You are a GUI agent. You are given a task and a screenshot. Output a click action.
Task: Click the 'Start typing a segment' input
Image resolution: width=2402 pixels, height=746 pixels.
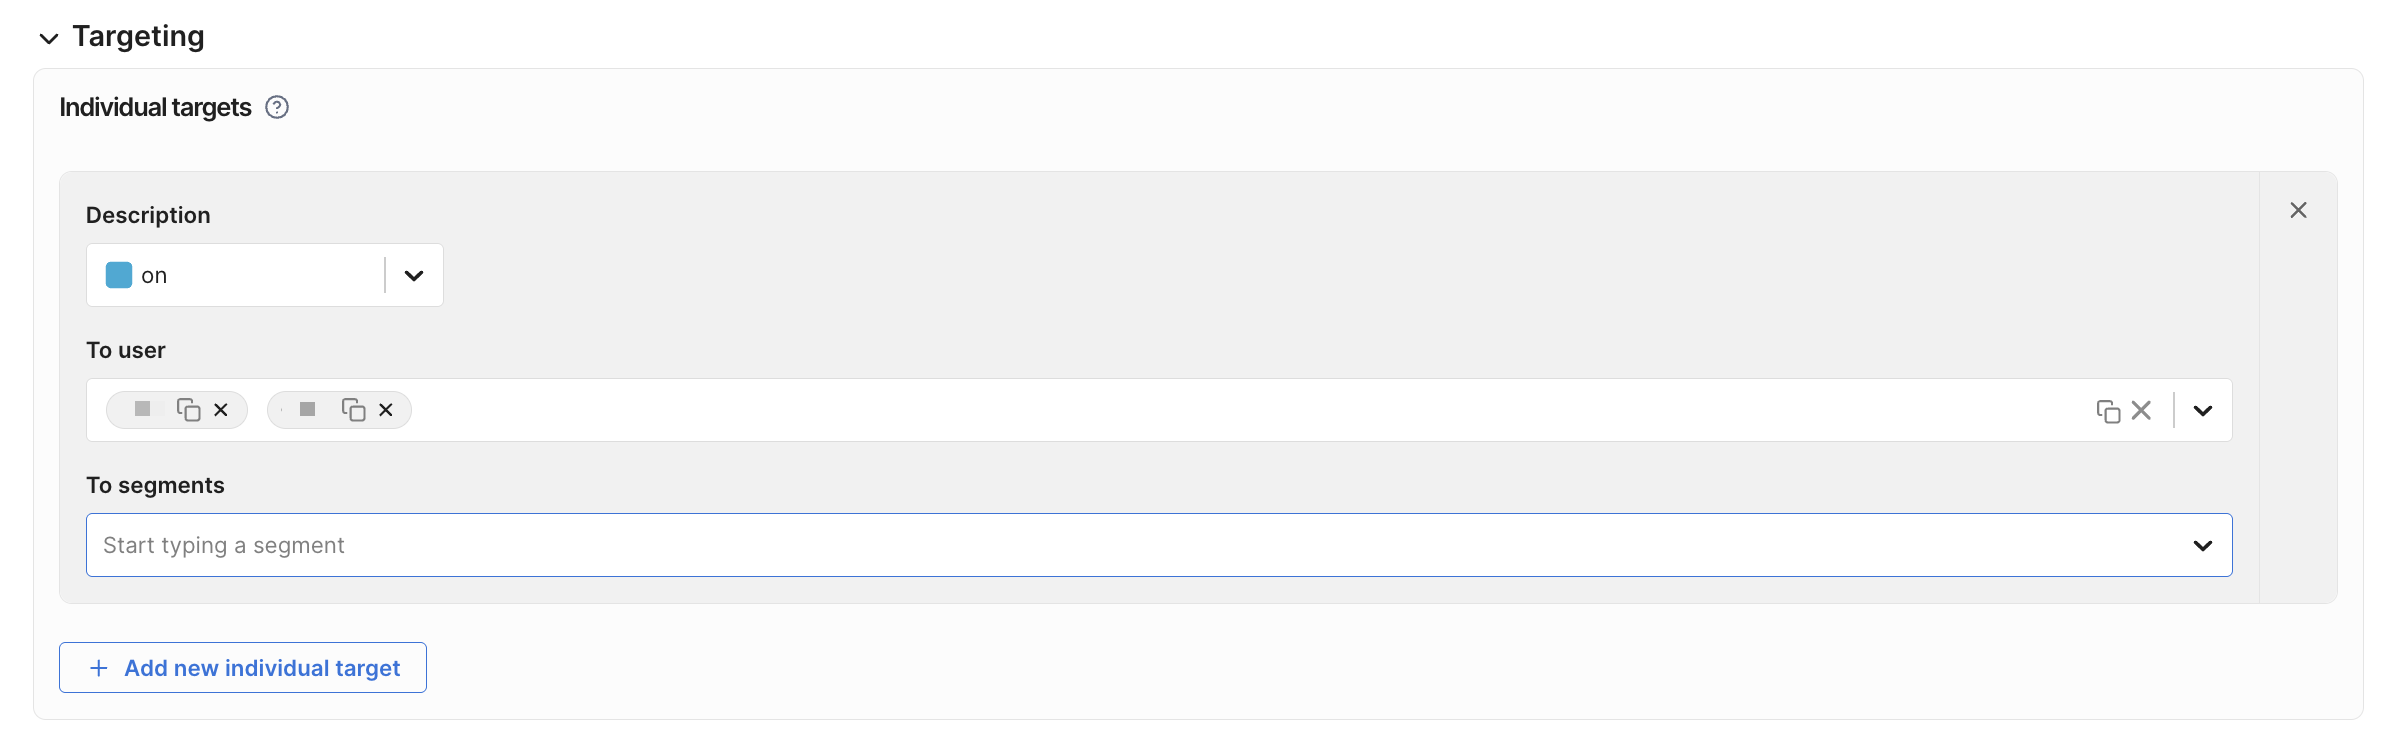tap(1100, 545)
